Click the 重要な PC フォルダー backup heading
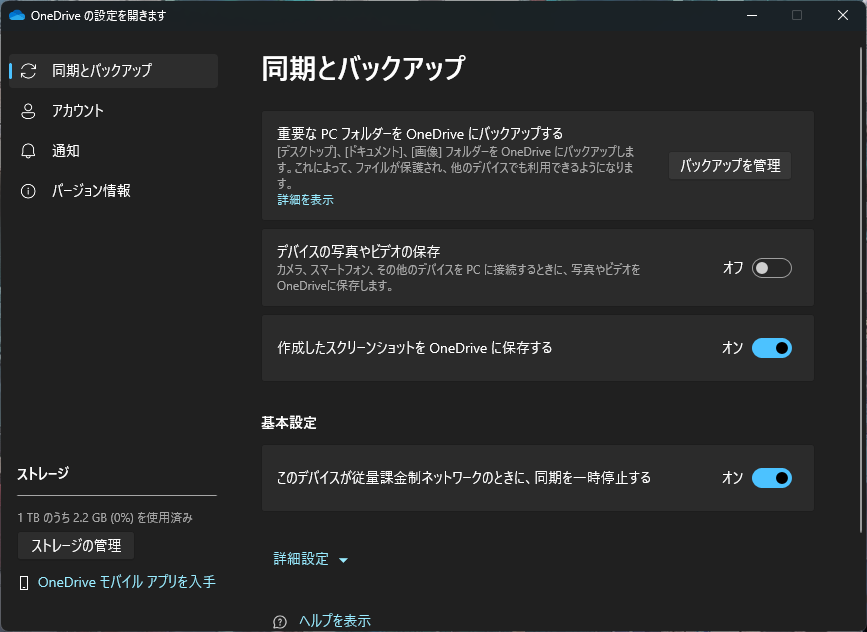This screenshot has height=632, width=867. tap(420, 134)
